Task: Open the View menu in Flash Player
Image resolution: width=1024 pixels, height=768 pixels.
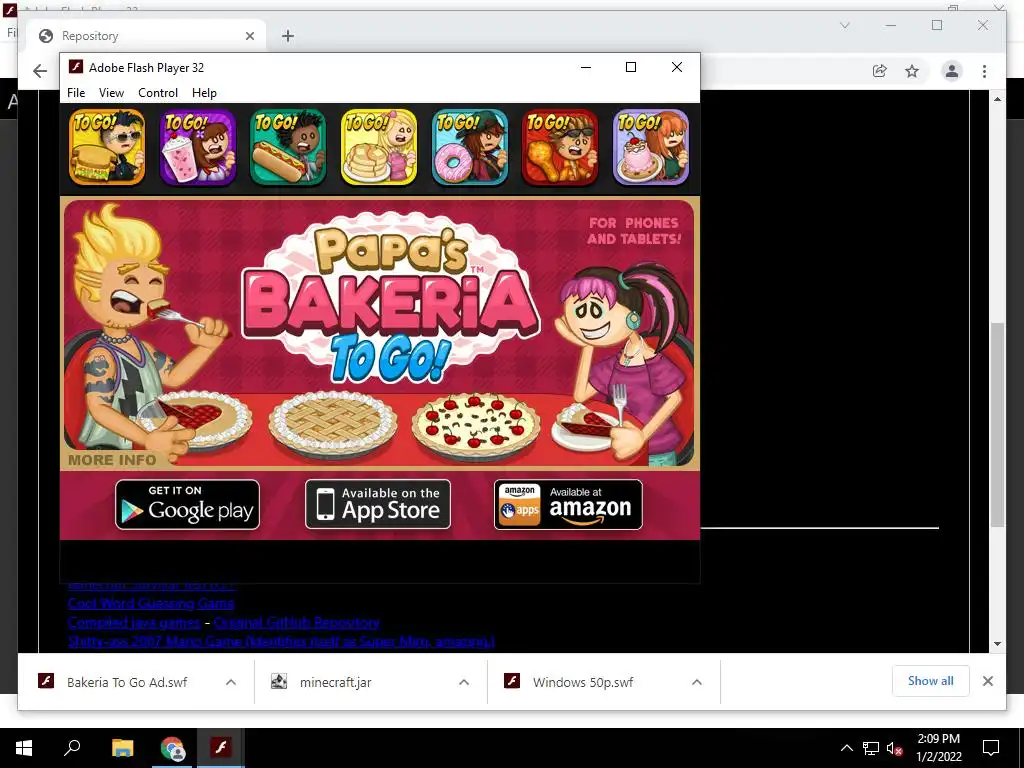Action: tap(111, 93)
